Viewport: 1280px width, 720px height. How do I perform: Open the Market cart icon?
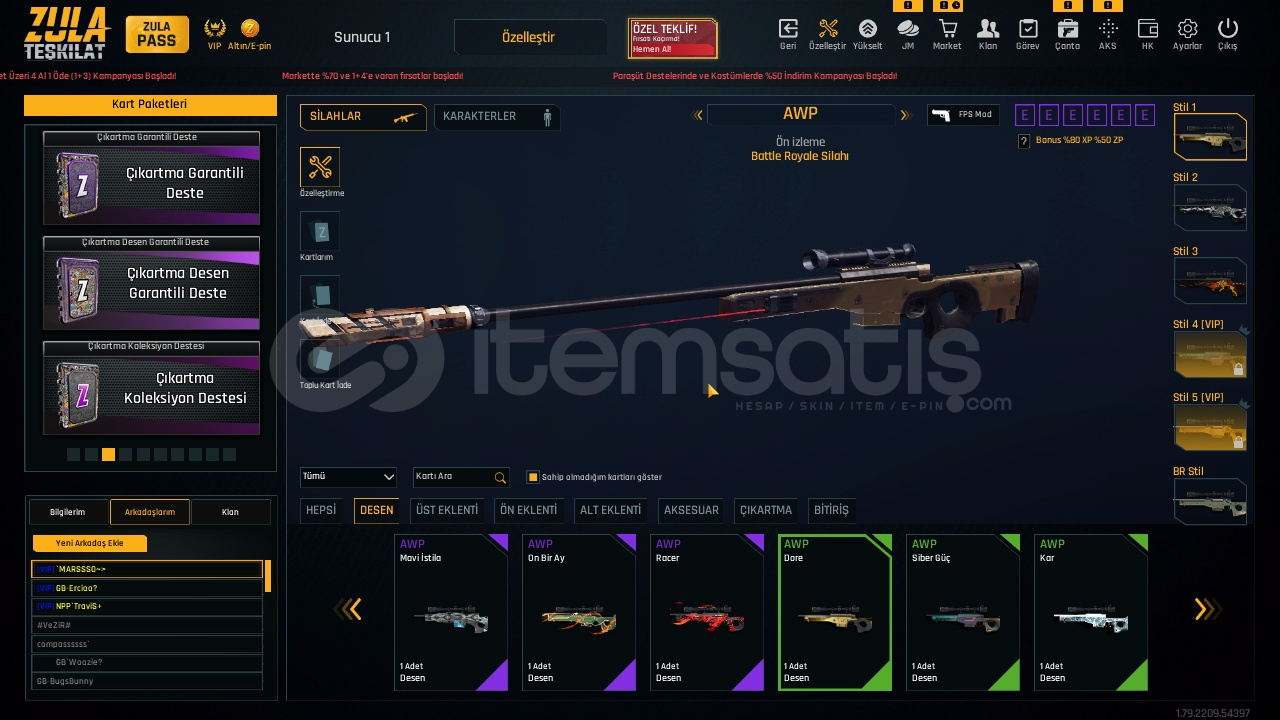pos(946,29)
